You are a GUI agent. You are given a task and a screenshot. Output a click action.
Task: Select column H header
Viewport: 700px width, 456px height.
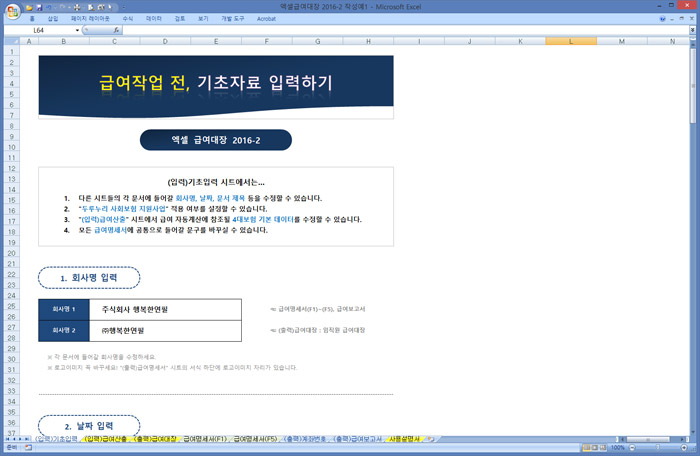(x=368, y=41)
